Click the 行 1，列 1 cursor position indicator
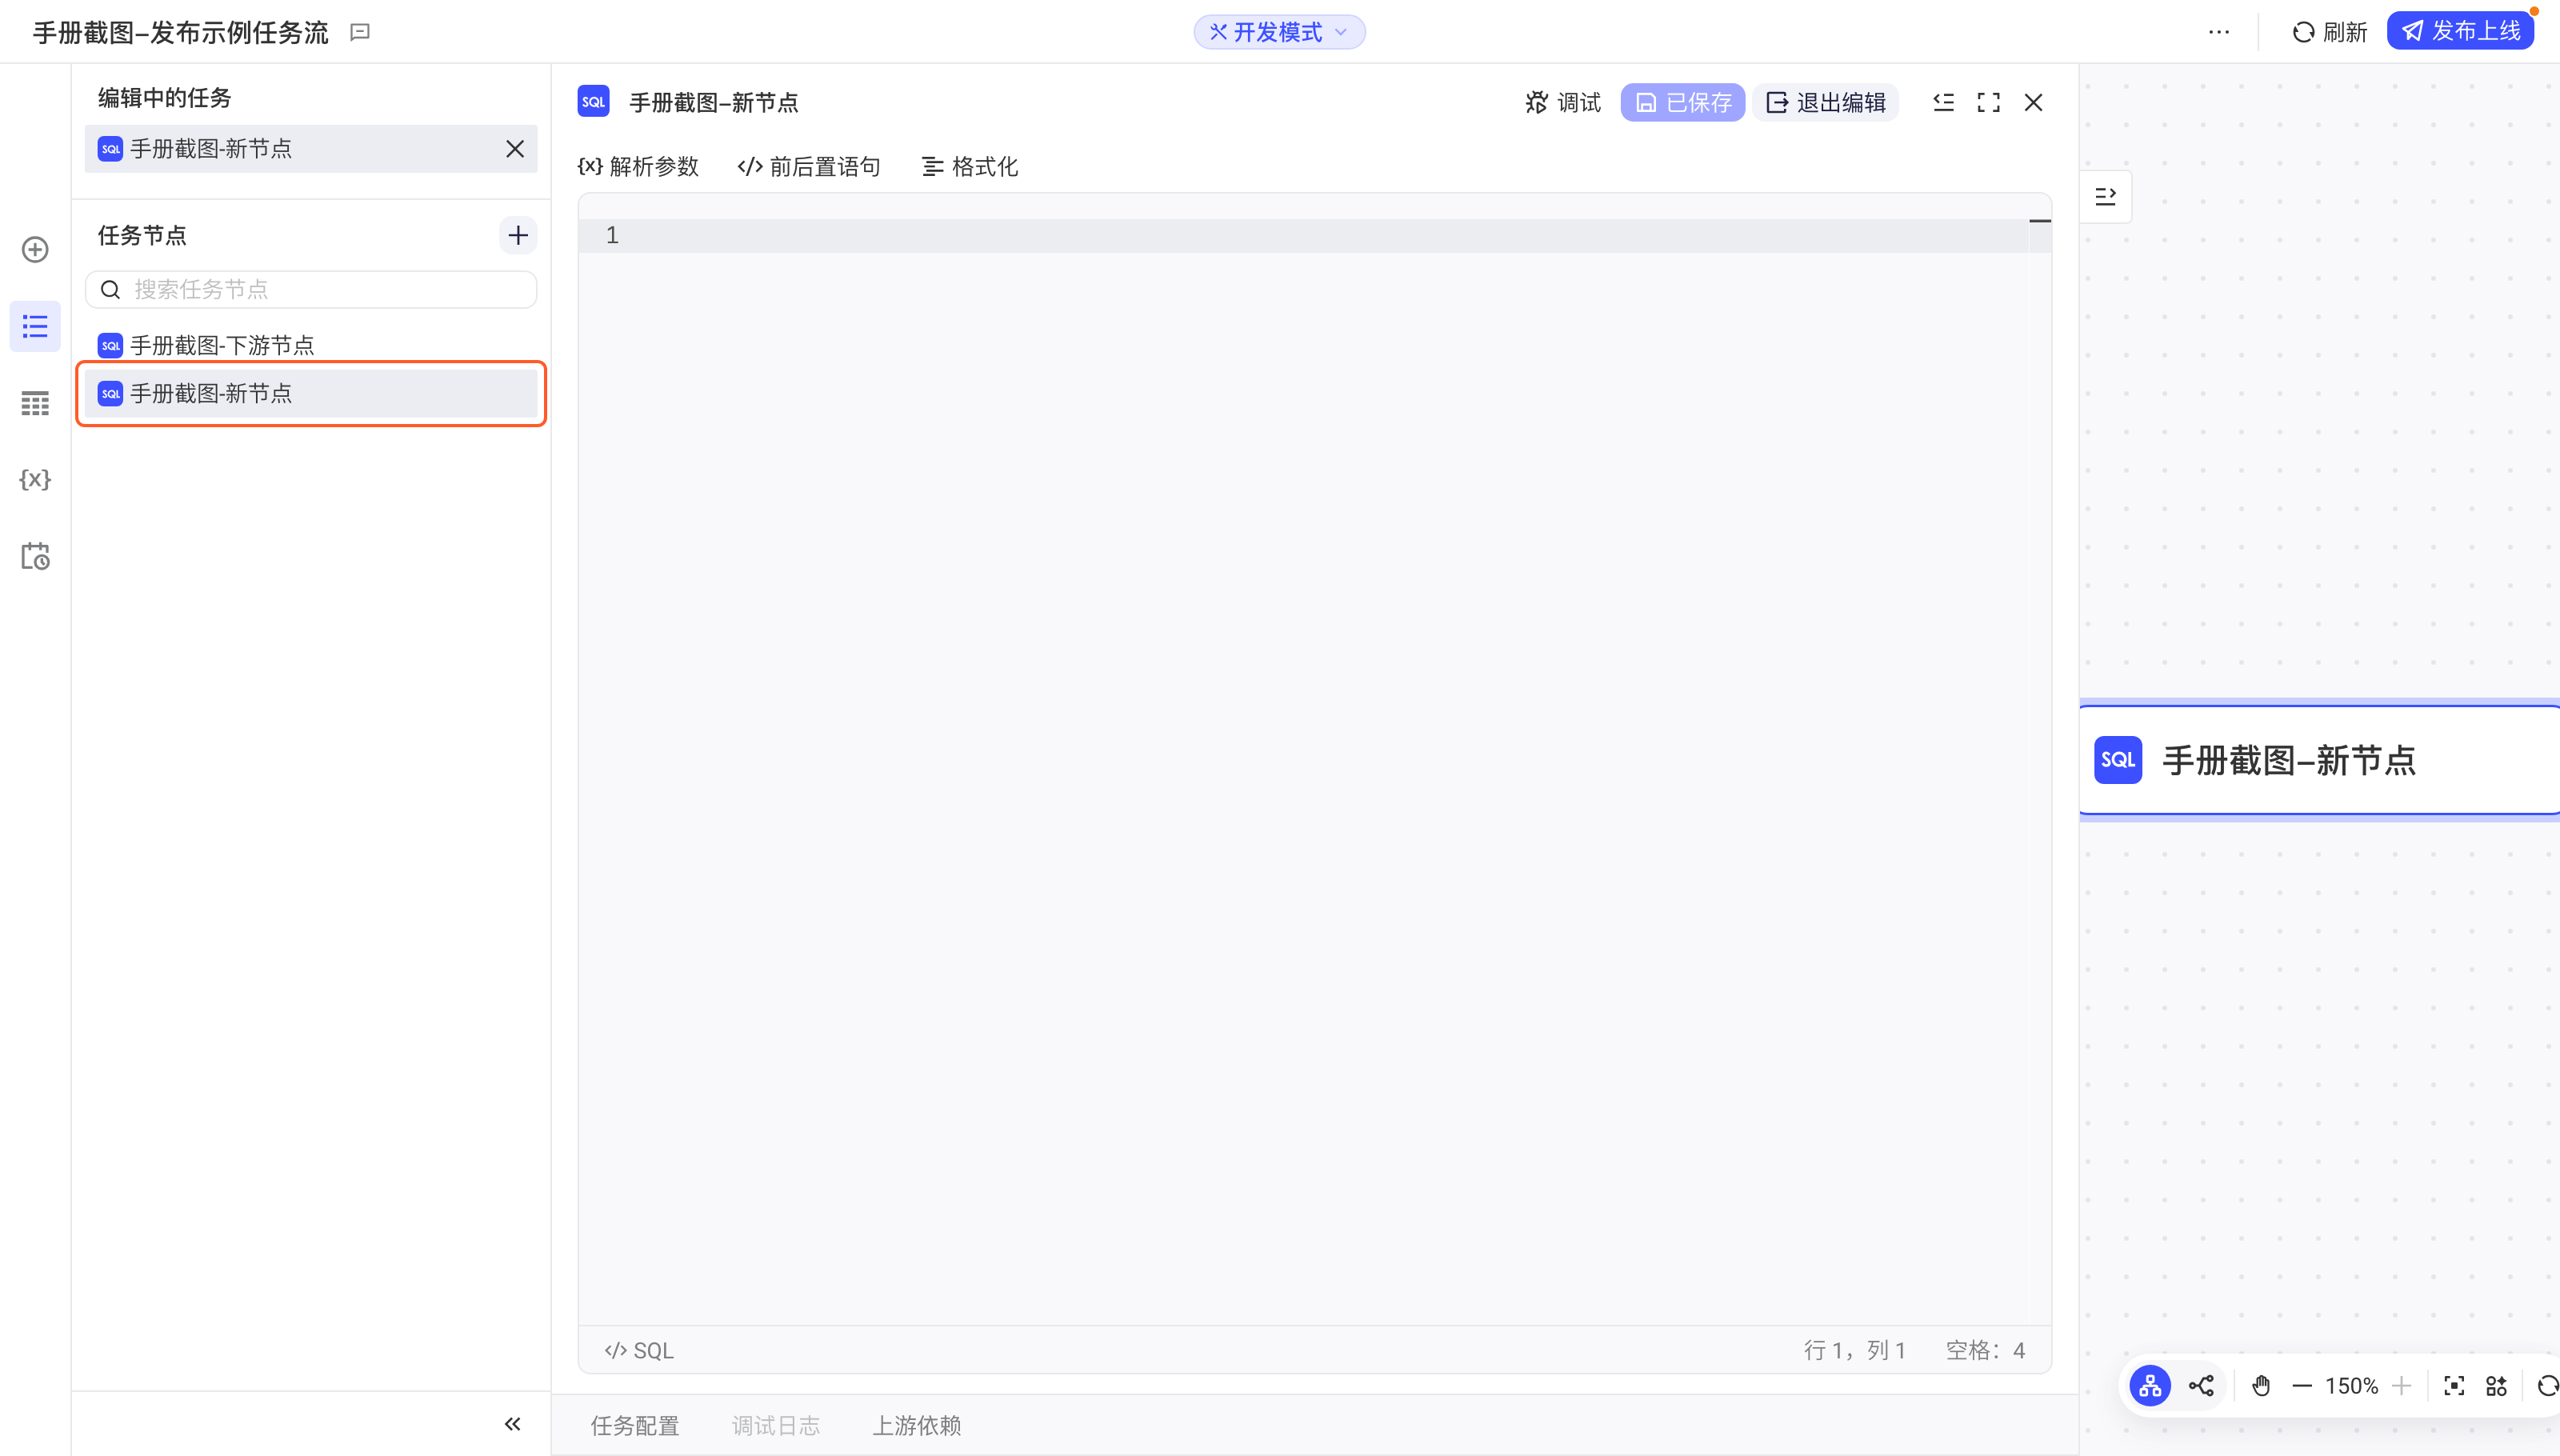The width and height of the screenshot is (2560, 1456). (x=1855, y=1350)
